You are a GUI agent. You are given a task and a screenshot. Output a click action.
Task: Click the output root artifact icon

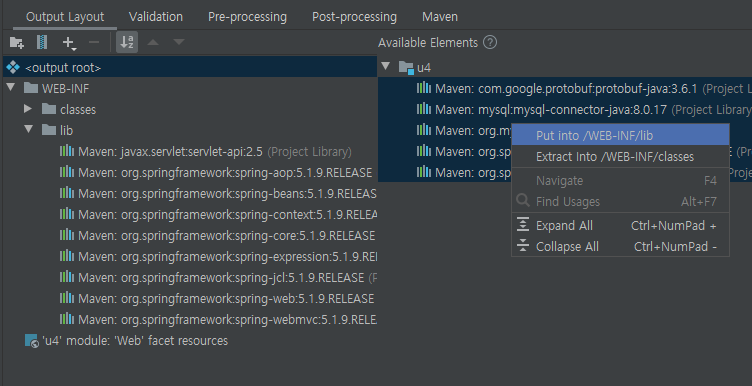coord(13,68)
